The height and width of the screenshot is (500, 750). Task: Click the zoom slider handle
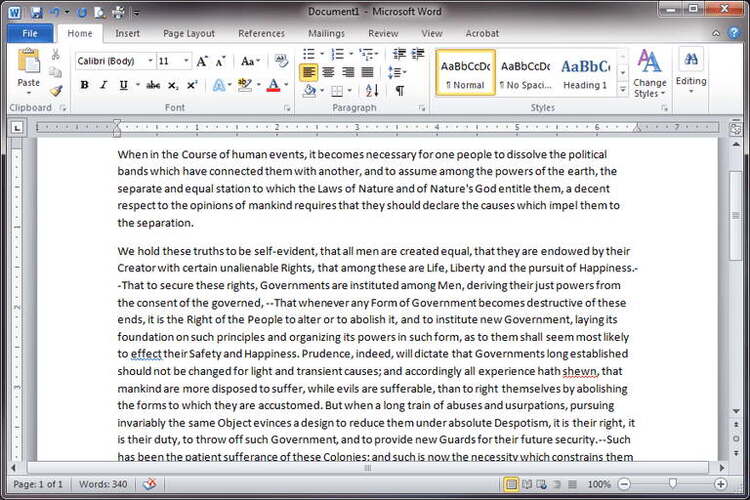pyautogui.click(x=672, y=484)
